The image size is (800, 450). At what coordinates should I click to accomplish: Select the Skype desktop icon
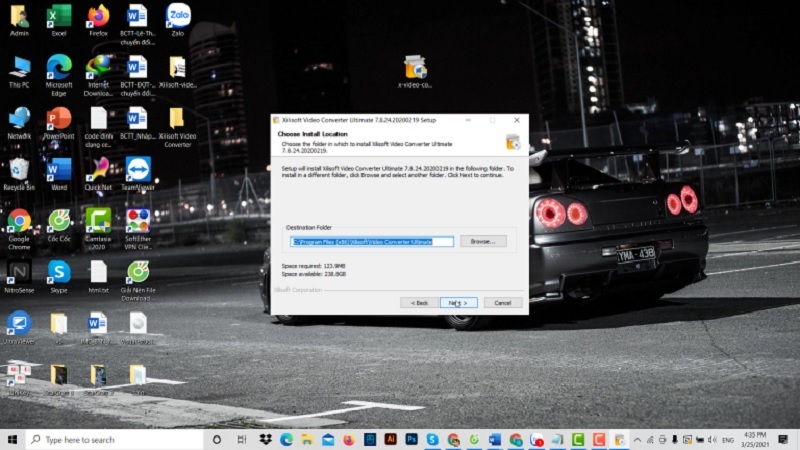[59, 272]
